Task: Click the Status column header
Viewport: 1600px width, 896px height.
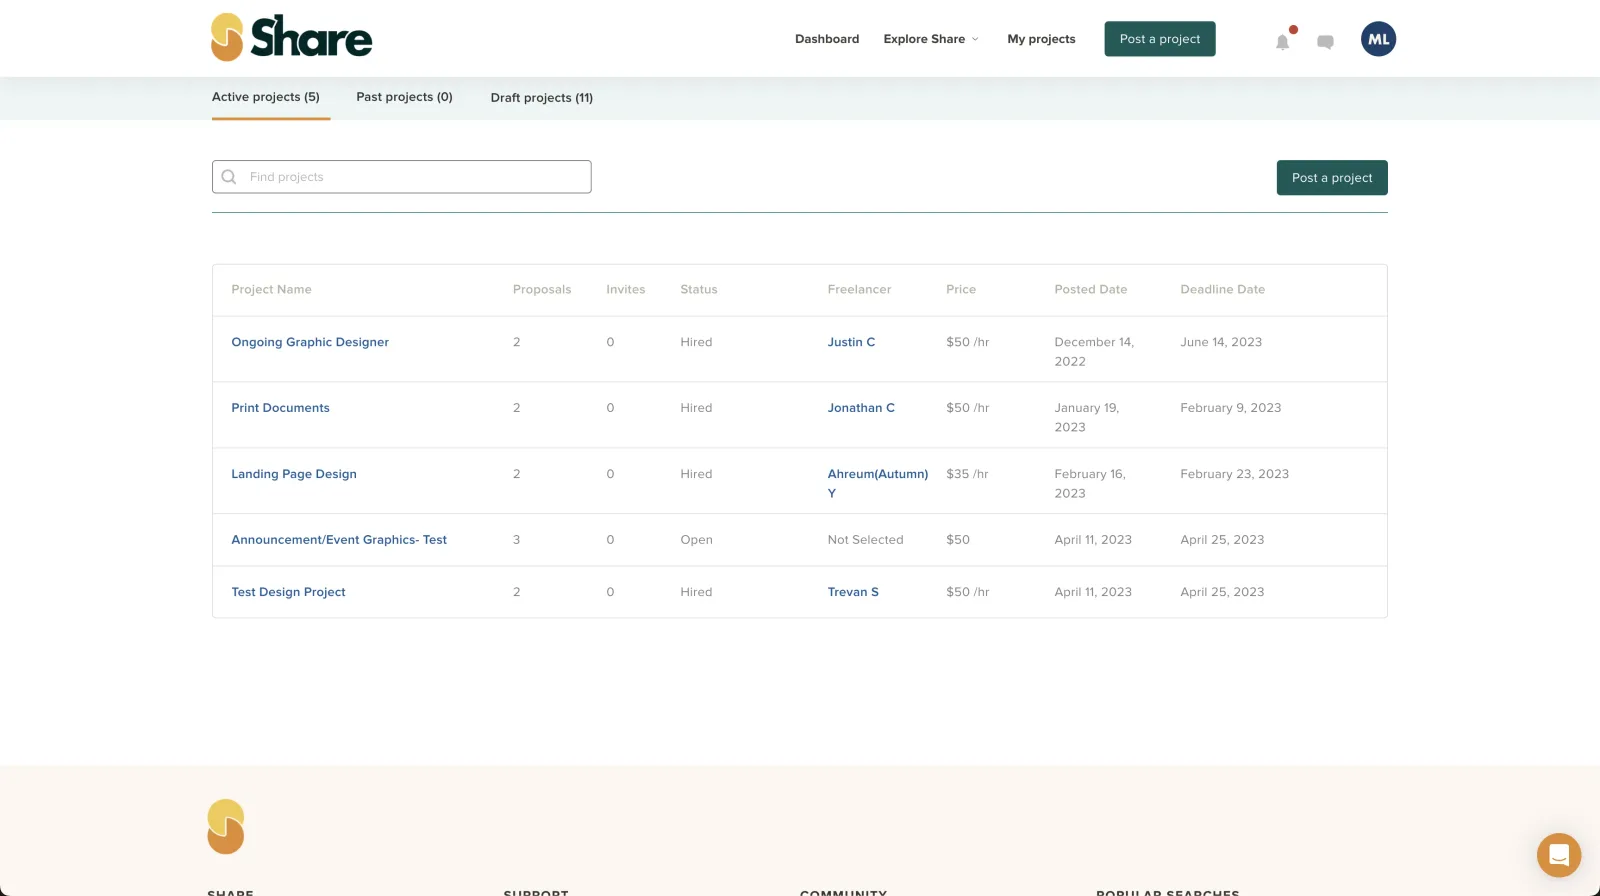Action: click(x=699, y=290)
